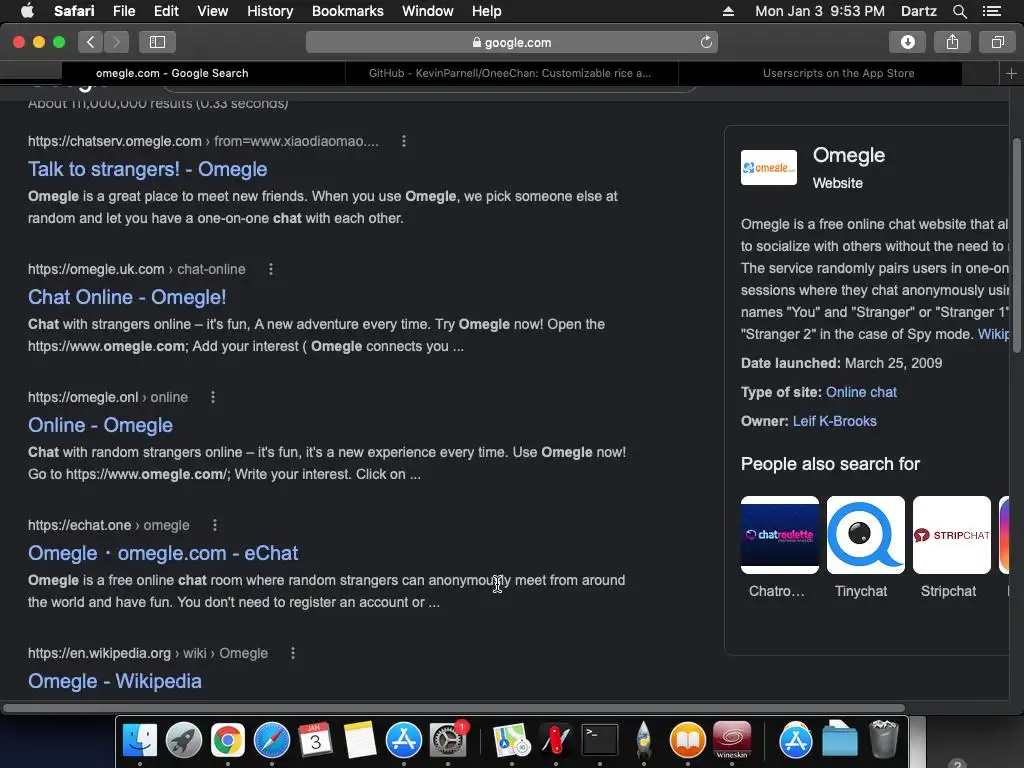Open options for omegle.uk.com result
The width and height of the screenshot is (1024, 768).
click(x=270, y=269)
